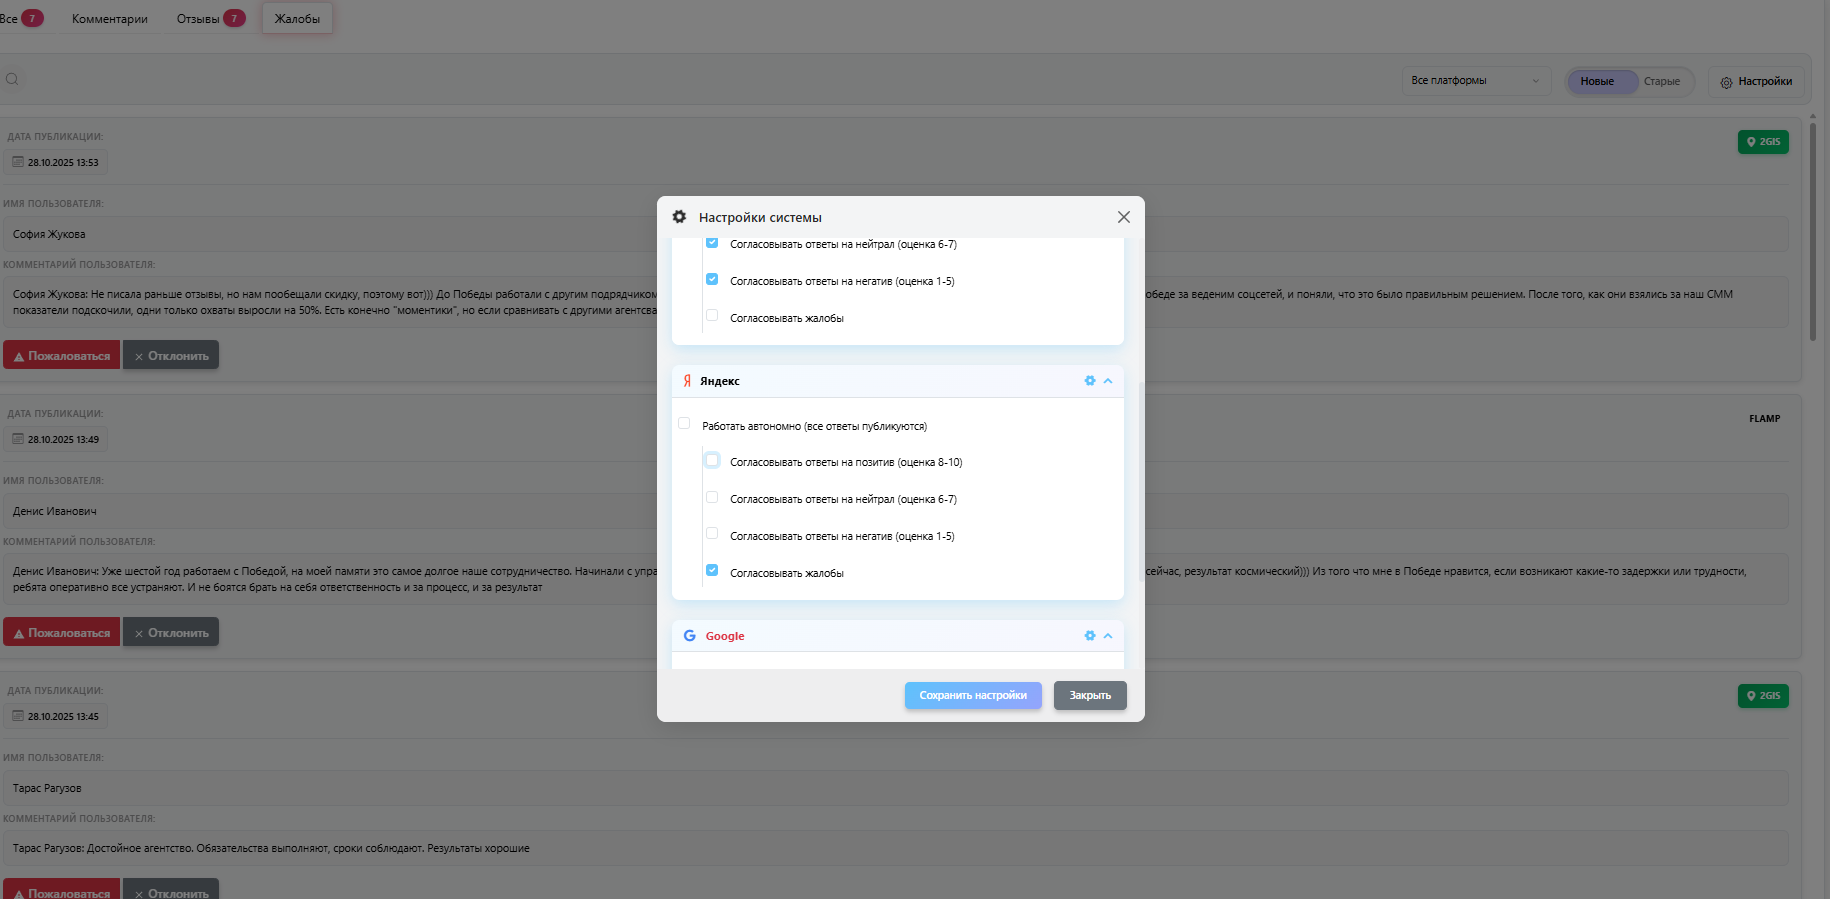1830x899 pixels.
Task: Click the gear icon in Google section header
Action: pyautogui.click(x=1090, y=636)
